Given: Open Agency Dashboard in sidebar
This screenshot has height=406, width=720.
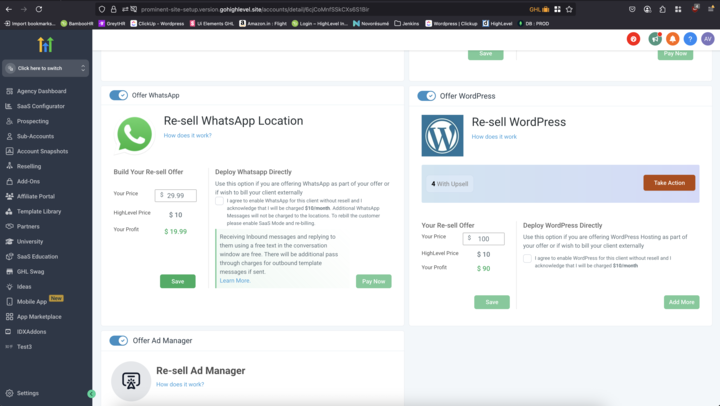Looking at the screenshot, I should [x=41, y=91].
